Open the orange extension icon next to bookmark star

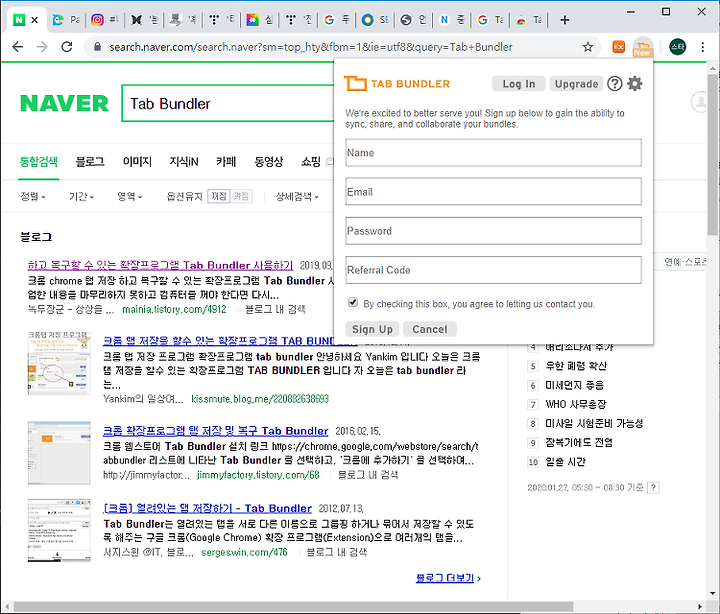[x=619, y=47]
